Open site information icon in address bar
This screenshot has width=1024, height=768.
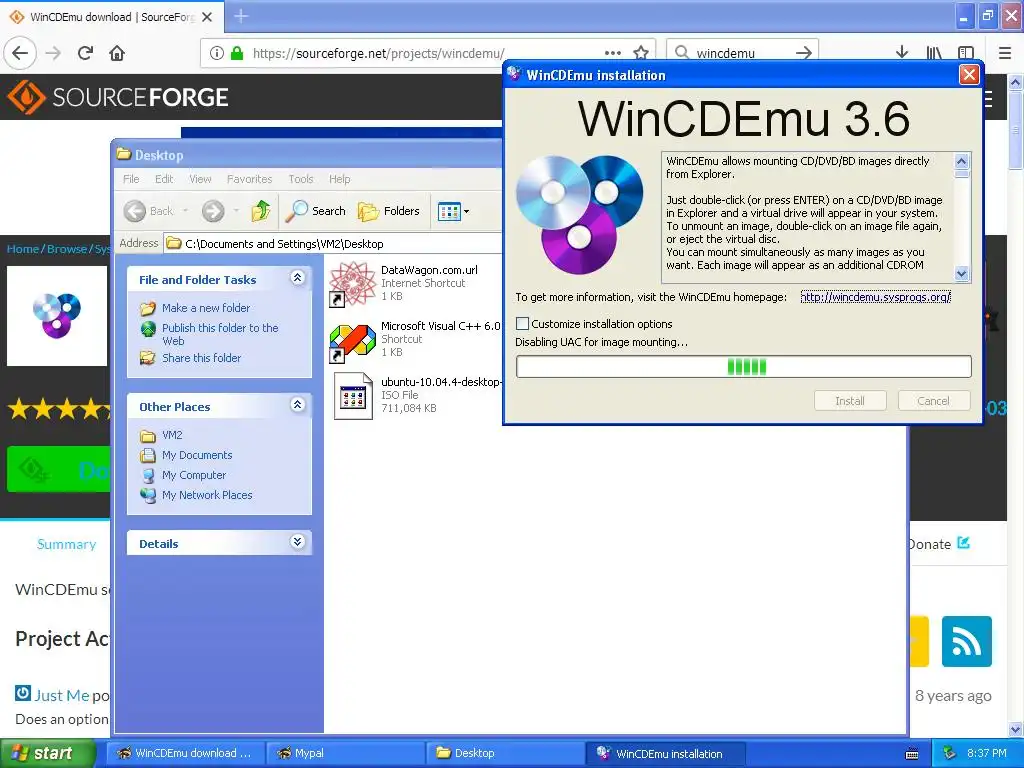(217, 53)
